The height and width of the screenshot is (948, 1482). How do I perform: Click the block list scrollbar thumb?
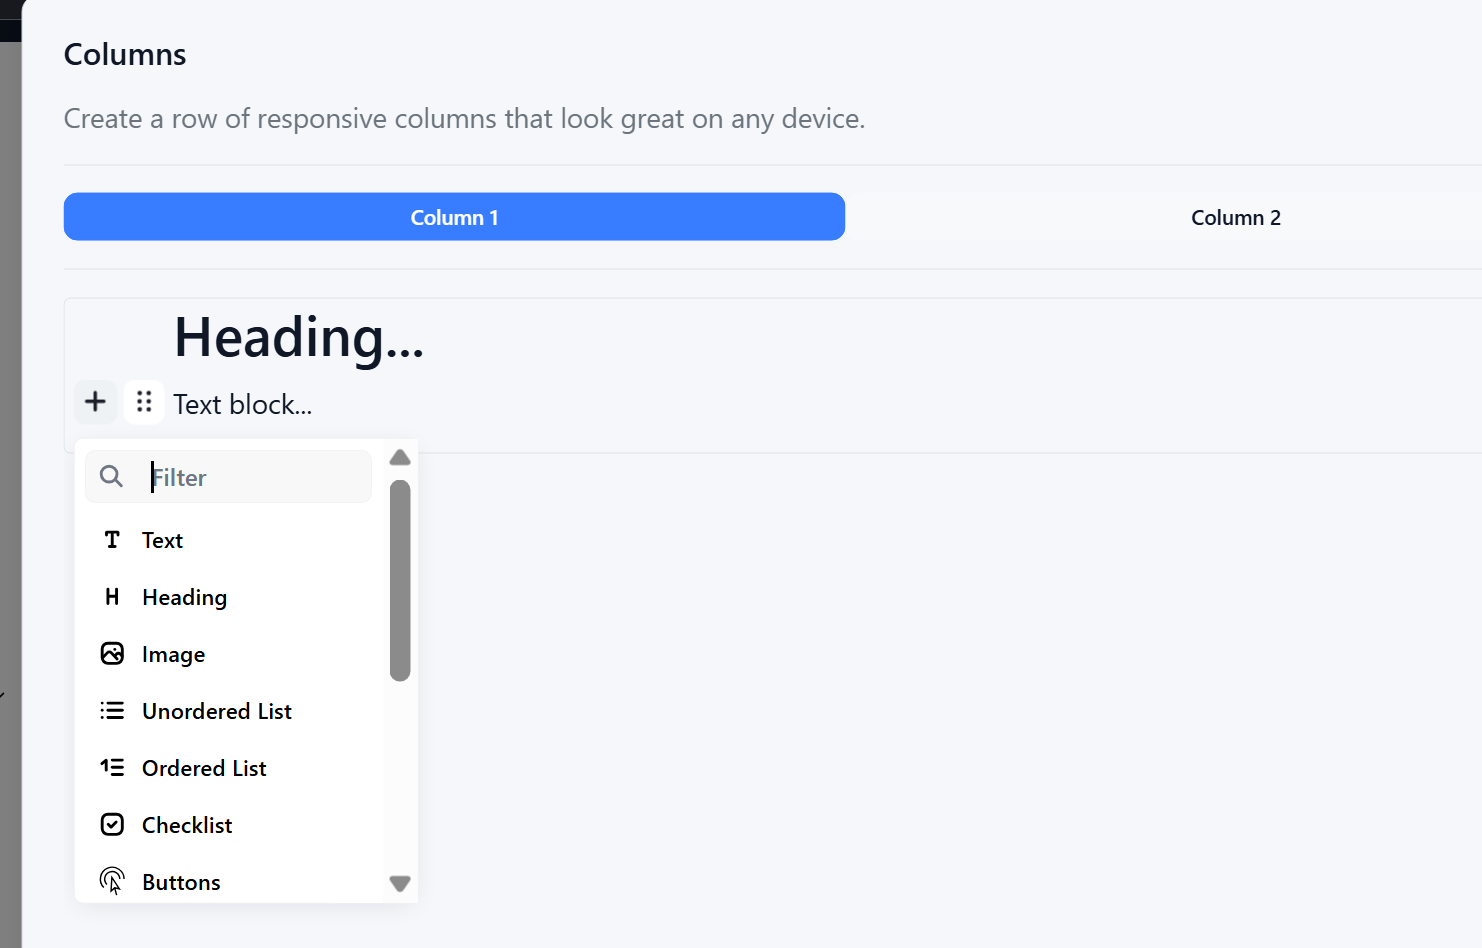(400, 580)
